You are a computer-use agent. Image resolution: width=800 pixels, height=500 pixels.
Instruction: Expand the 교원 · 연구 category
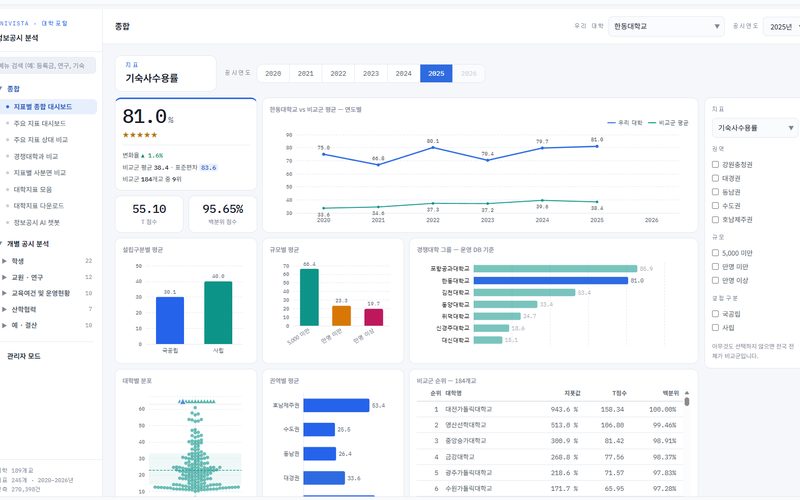47,277
